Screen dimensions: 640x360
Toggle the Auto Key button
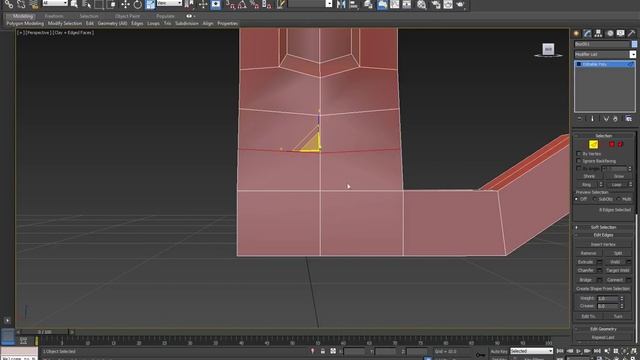click(x=498, y=351)
